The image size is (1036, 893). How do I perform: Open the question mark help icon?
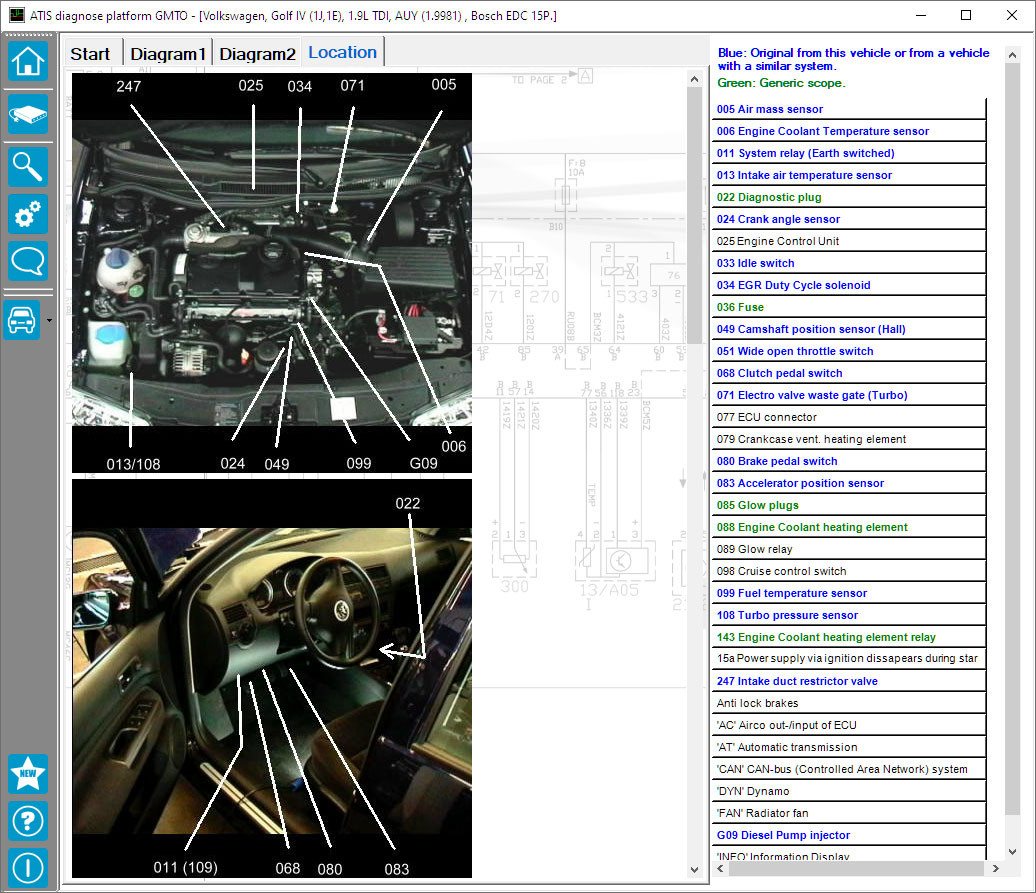point(28,821)
